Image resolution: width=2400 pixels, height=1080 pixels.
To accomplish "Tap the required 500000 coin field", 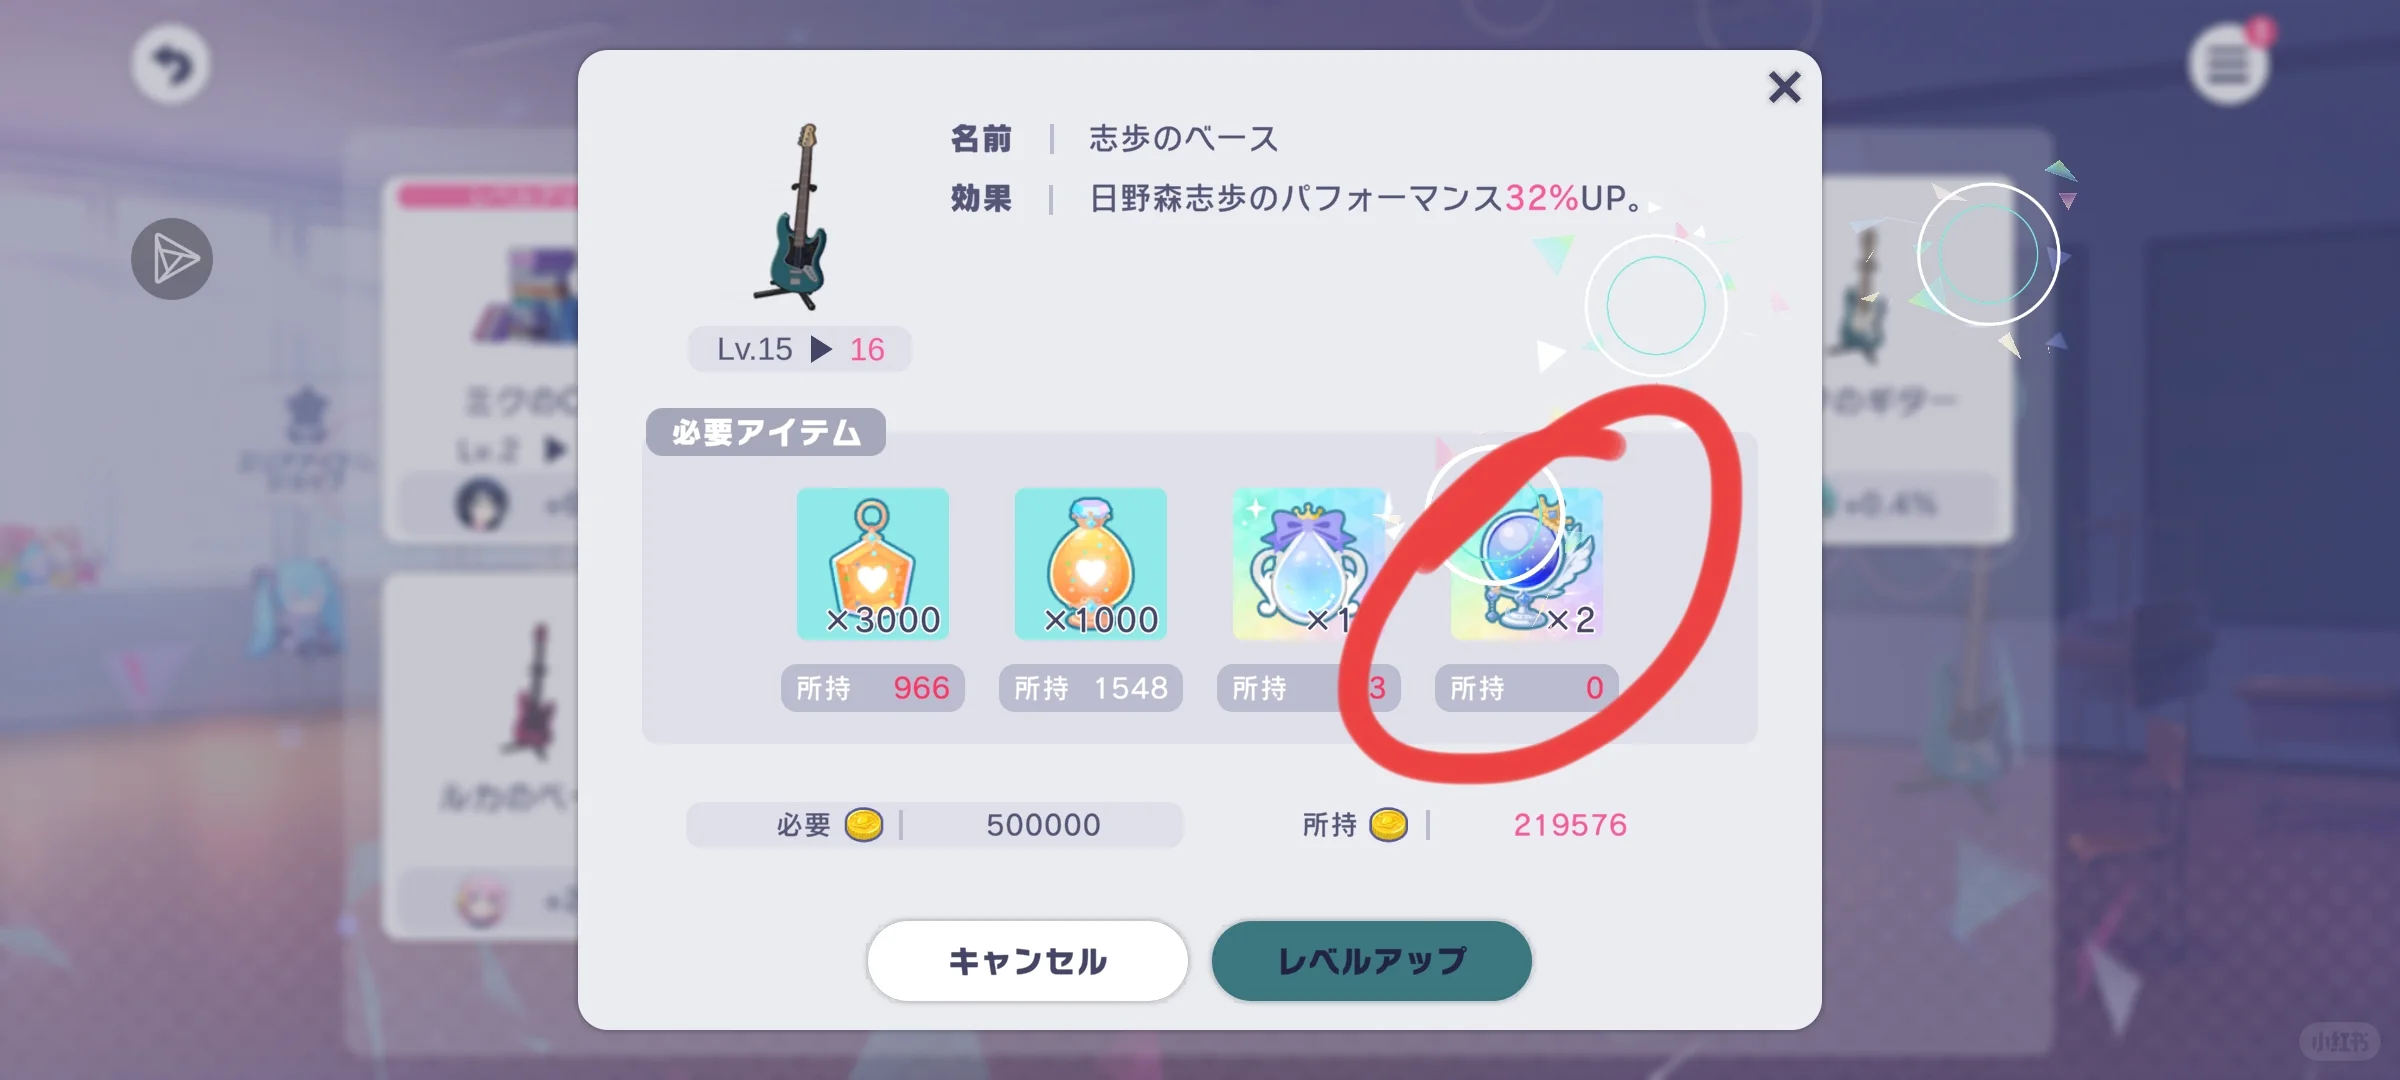I will [x=935, y=825].
